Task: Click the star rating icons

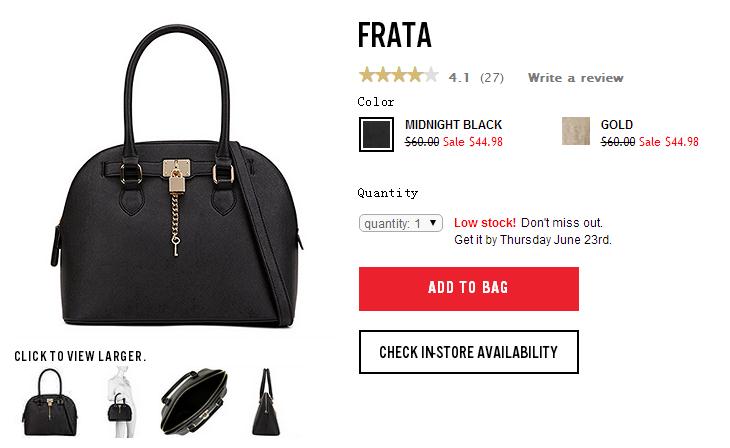Action: (399, 75)
